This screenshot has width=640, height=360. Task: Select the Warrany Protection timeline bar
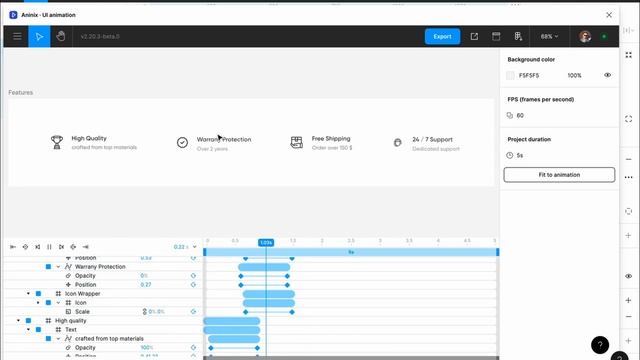click(x=264, y=267)
